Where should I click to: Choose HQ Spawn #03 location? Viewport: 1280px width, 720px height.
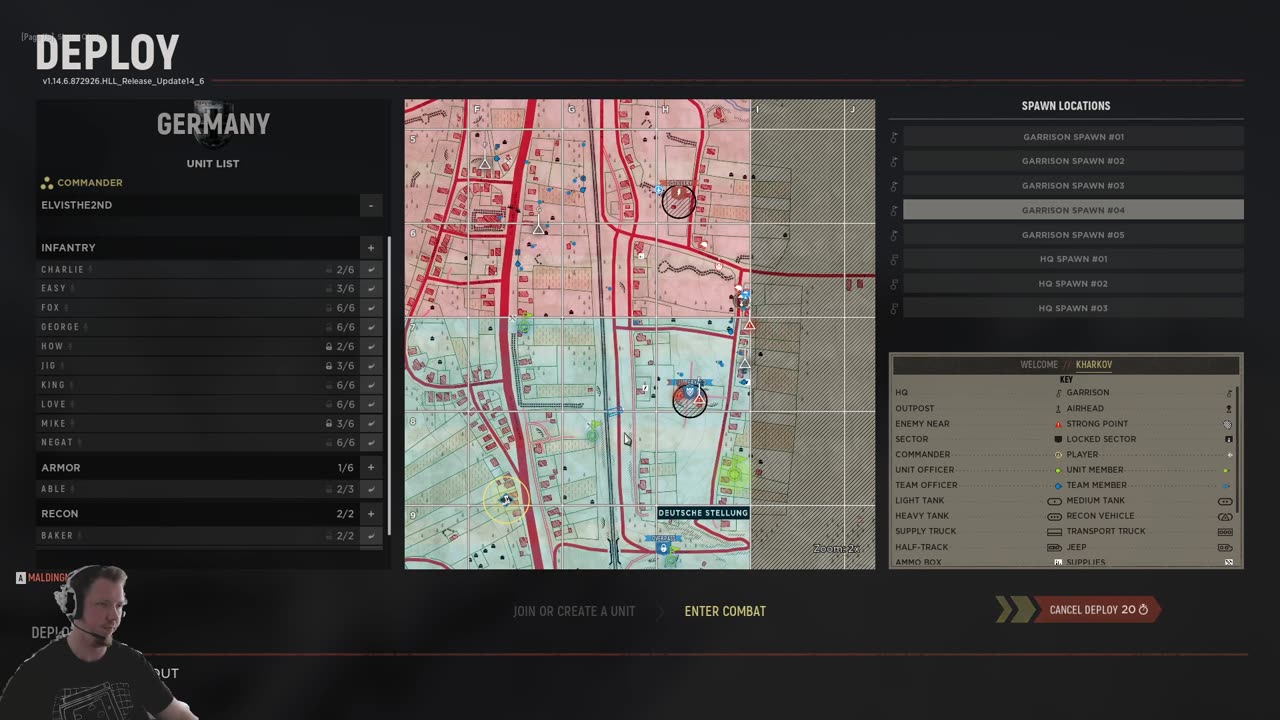(x=1073, y=308)
